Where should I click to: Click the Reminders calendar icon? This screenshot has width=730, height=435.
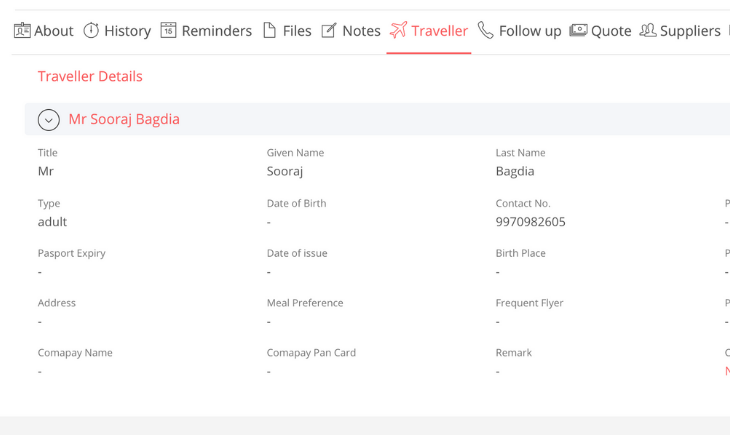click(x=169, y=30)
